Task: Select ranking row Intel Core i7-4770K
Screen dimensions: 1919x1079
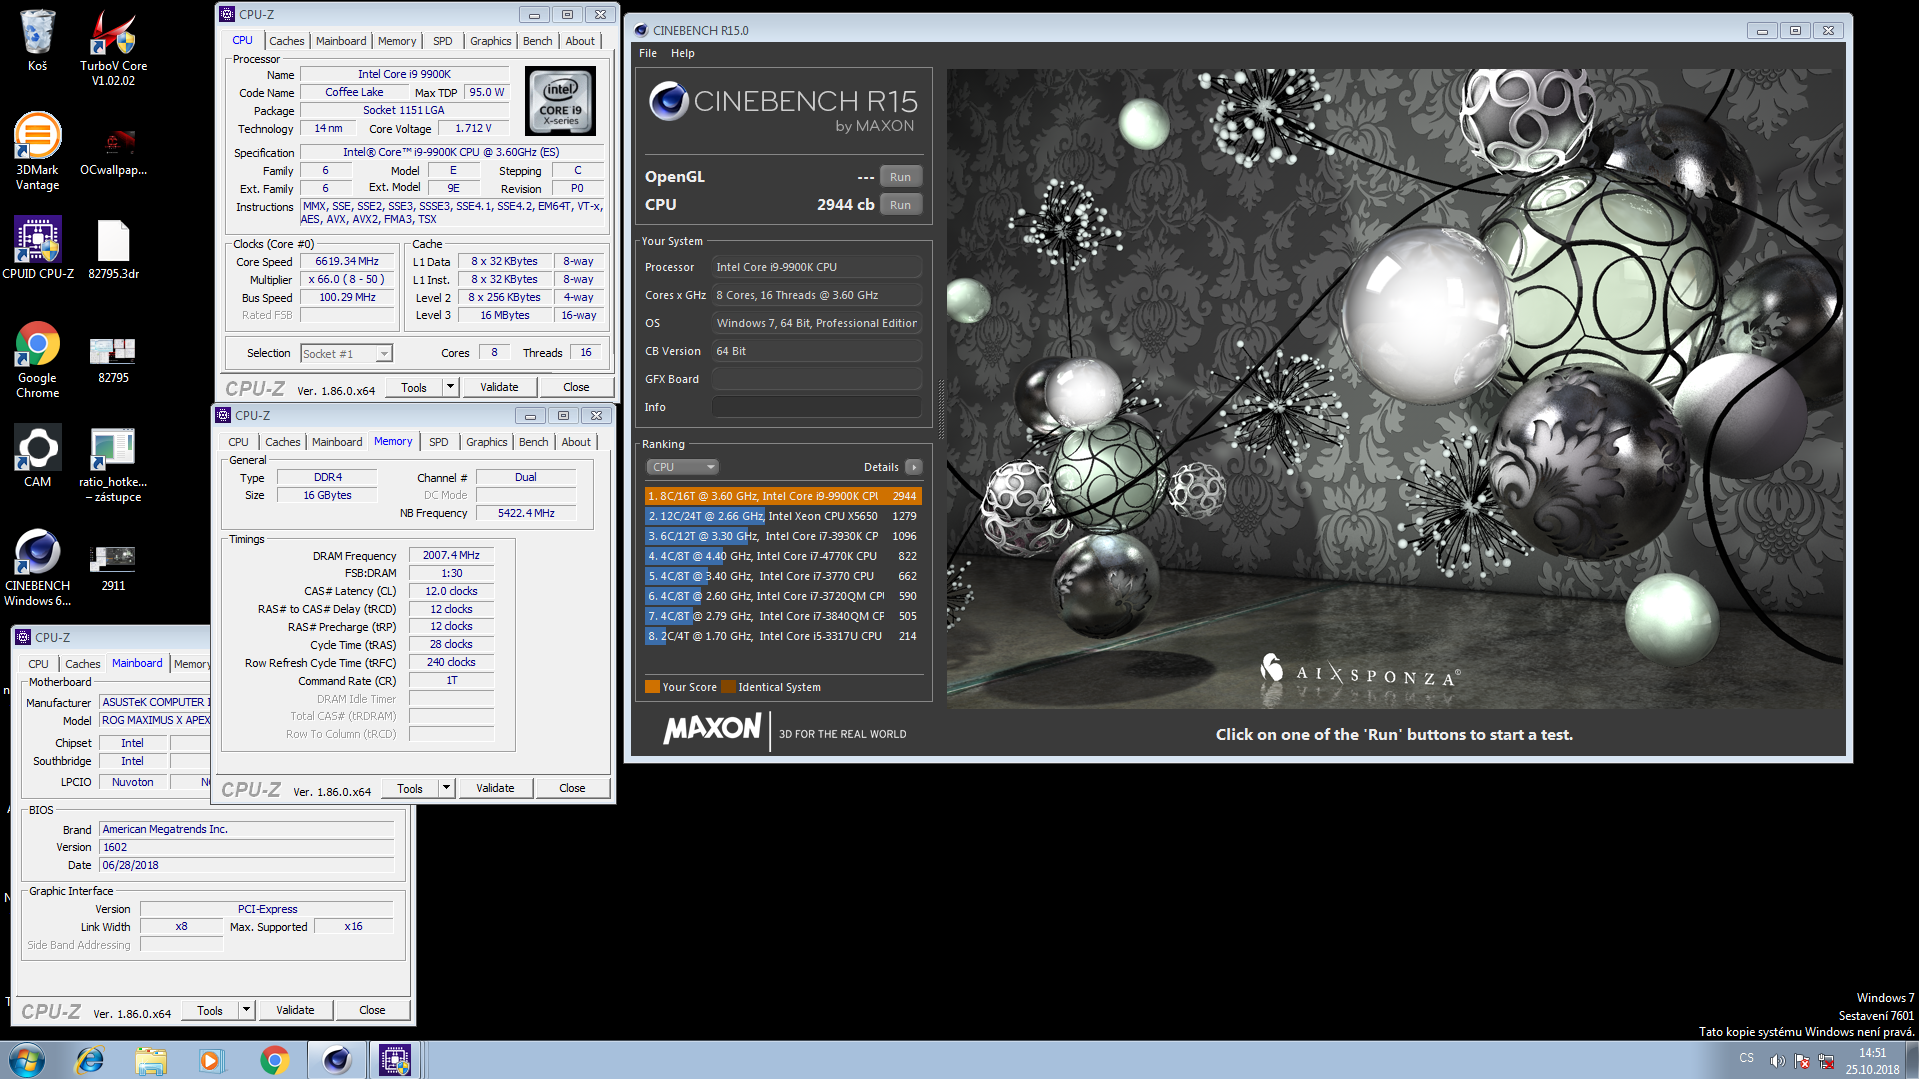Action: (783, 556)
